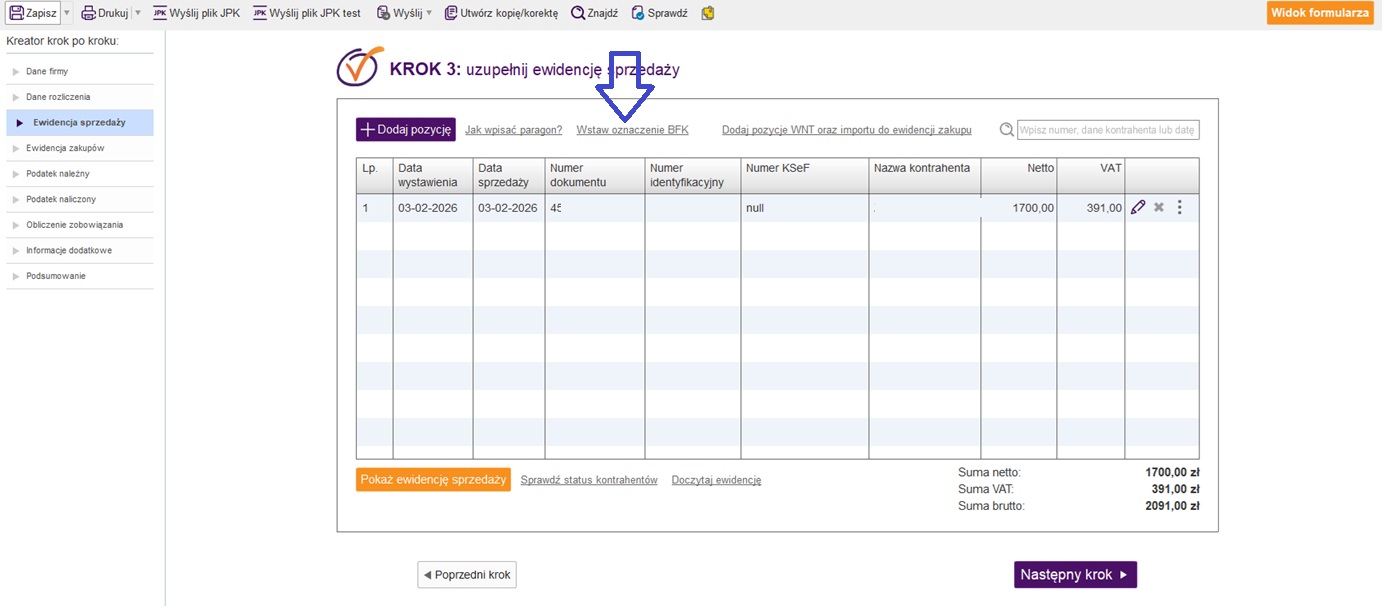Screen dimensions: 1382x606
Task: Click the contractor search input field
Action: [1107, 130]
